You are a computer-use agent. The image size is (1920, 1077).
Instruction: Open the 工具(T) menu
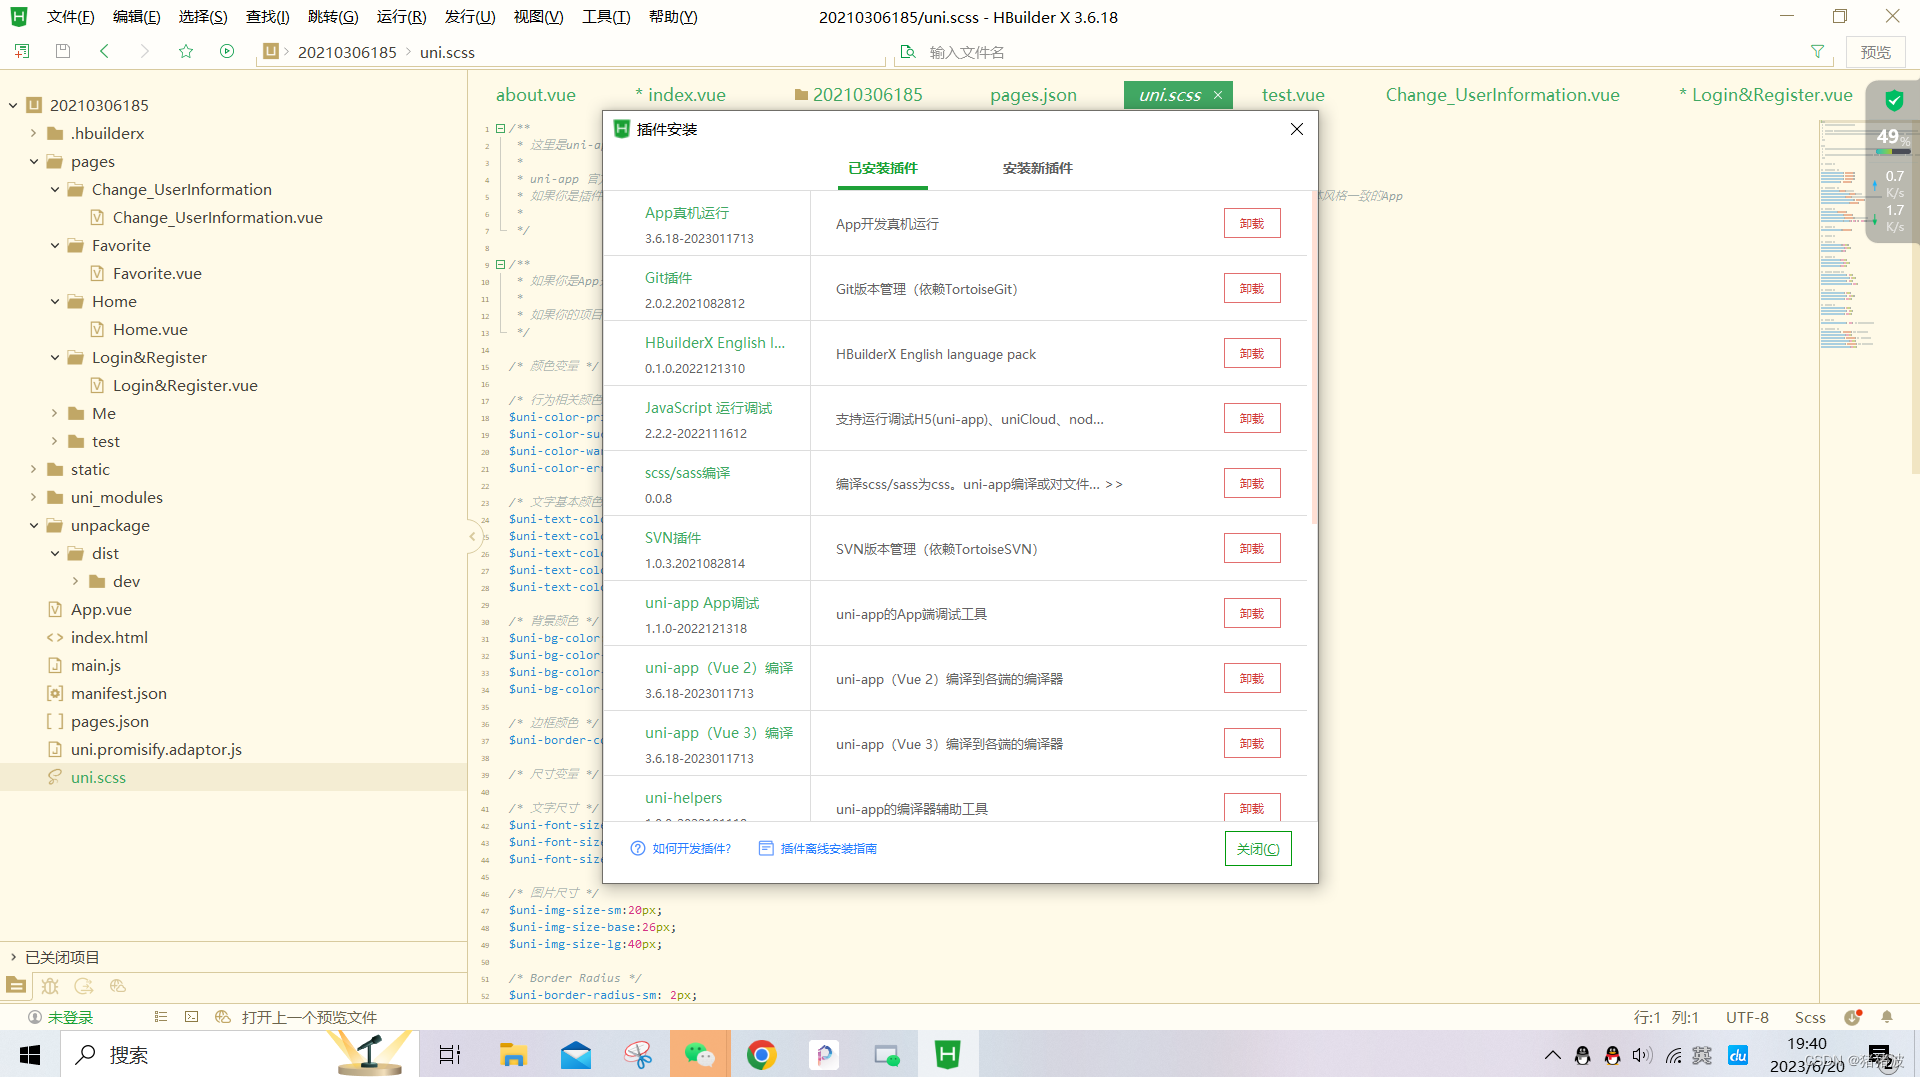[x=606, y=17]
